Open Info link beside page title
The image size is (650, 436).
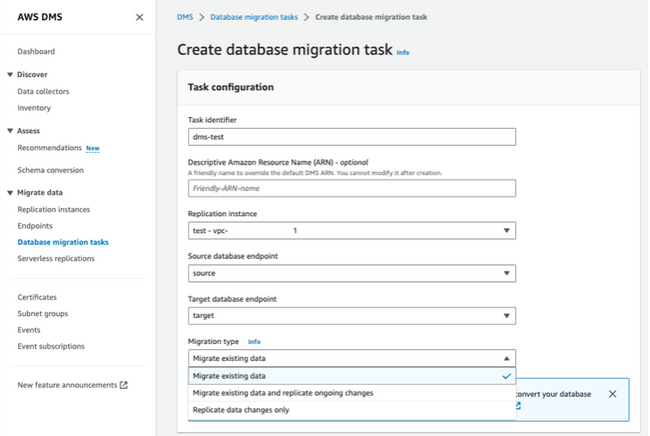[x=403, y=52]
